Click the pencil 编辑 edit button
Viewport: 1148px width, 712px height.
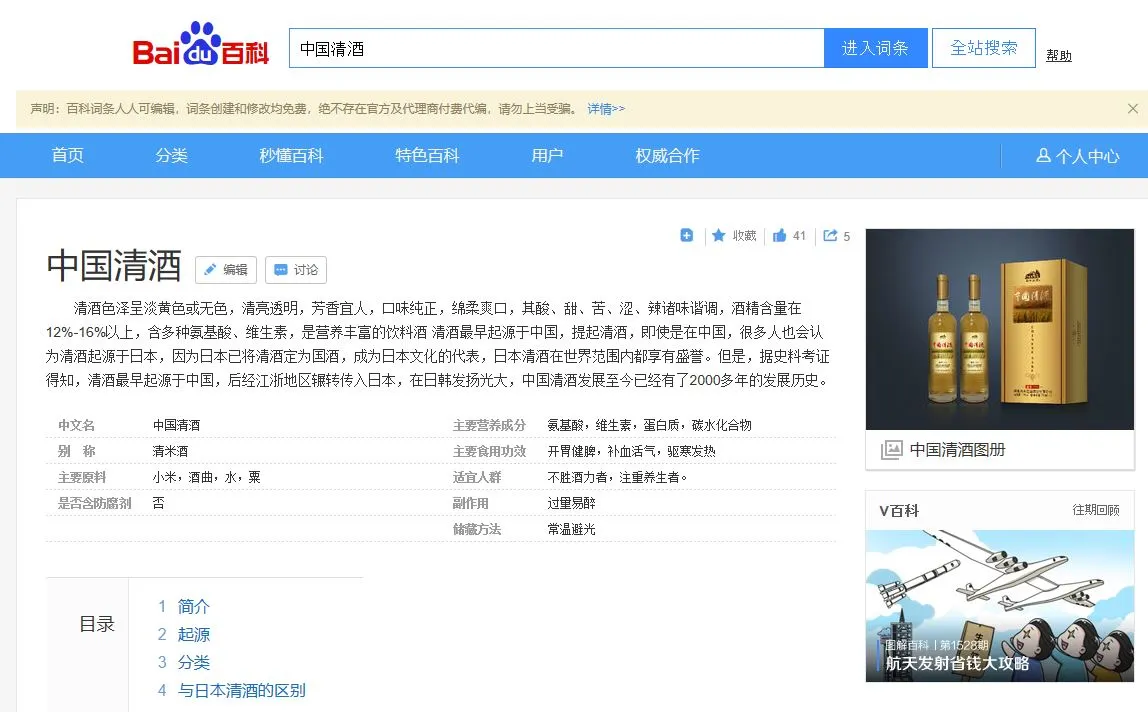tap(226, 270)
